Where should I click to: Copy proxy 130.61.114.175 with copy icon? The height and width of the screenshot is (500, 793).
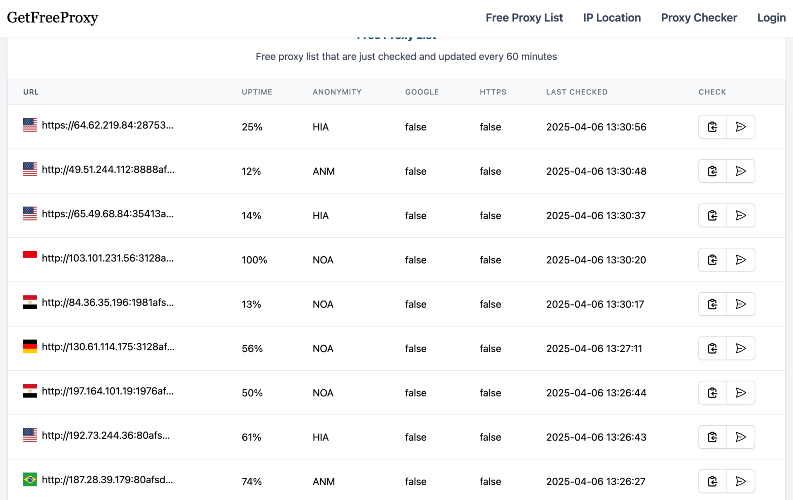point(712,348)
